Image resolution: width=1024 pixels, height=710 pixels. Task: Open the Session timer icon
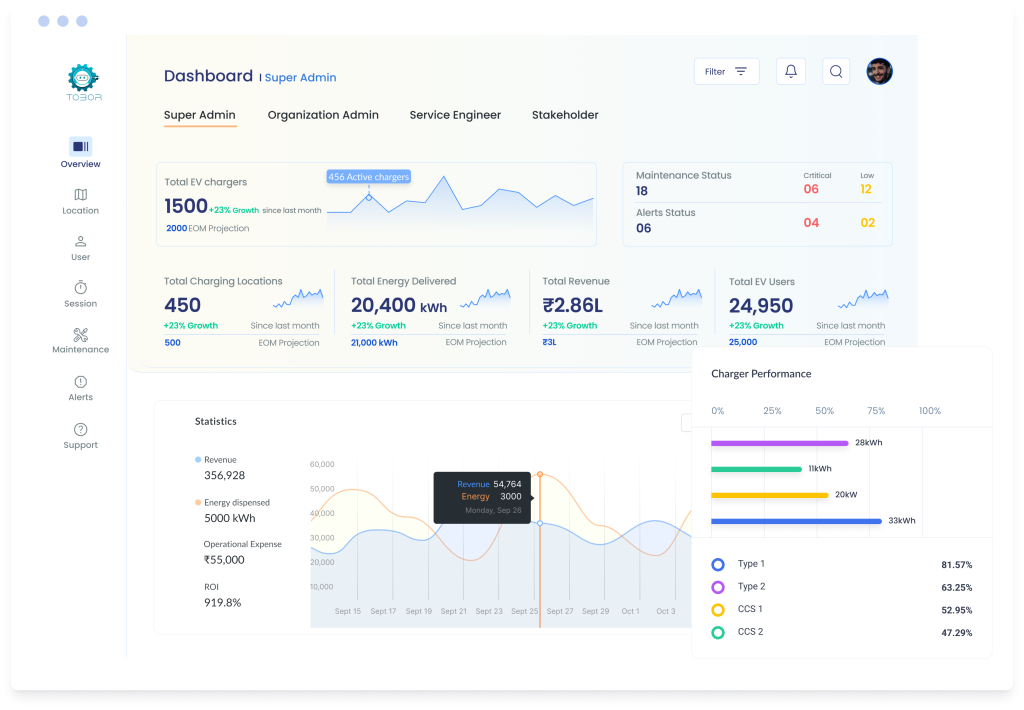[81, 287]
